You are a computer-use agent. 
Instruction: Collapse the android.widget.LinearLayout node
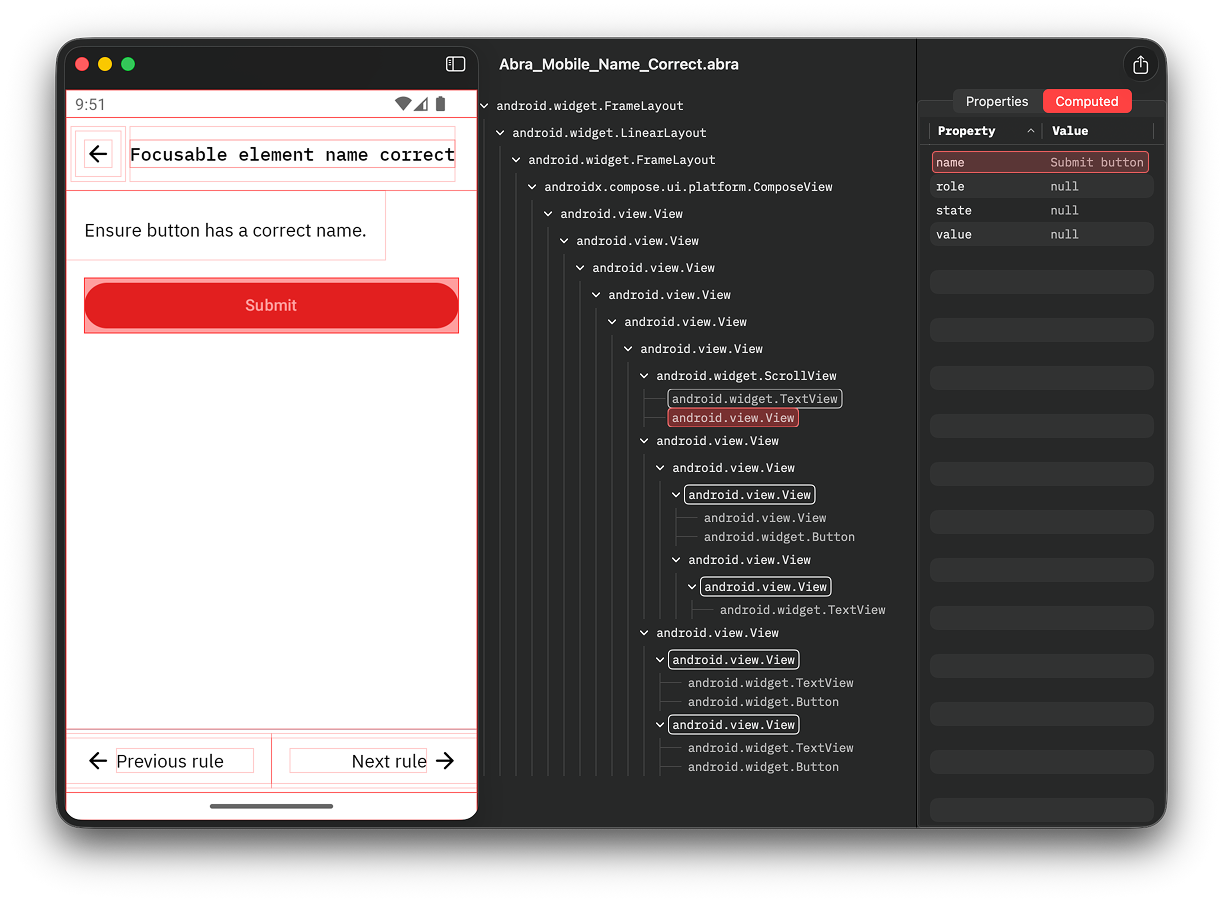[x=500, y=132]
